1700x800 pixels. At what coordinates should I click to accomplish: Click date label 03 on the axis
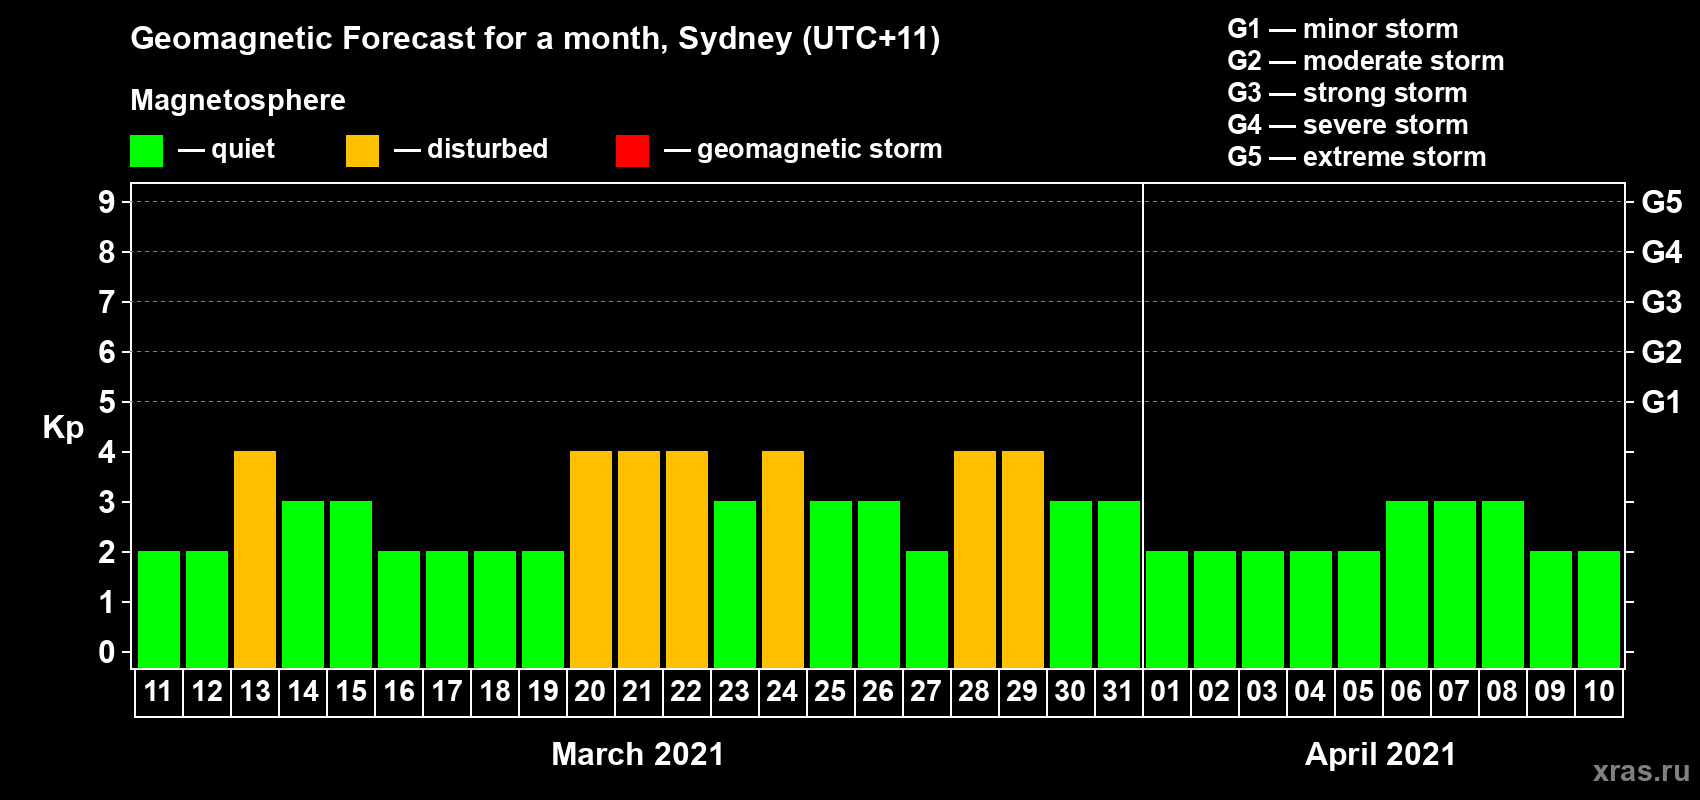point(1262,691)
